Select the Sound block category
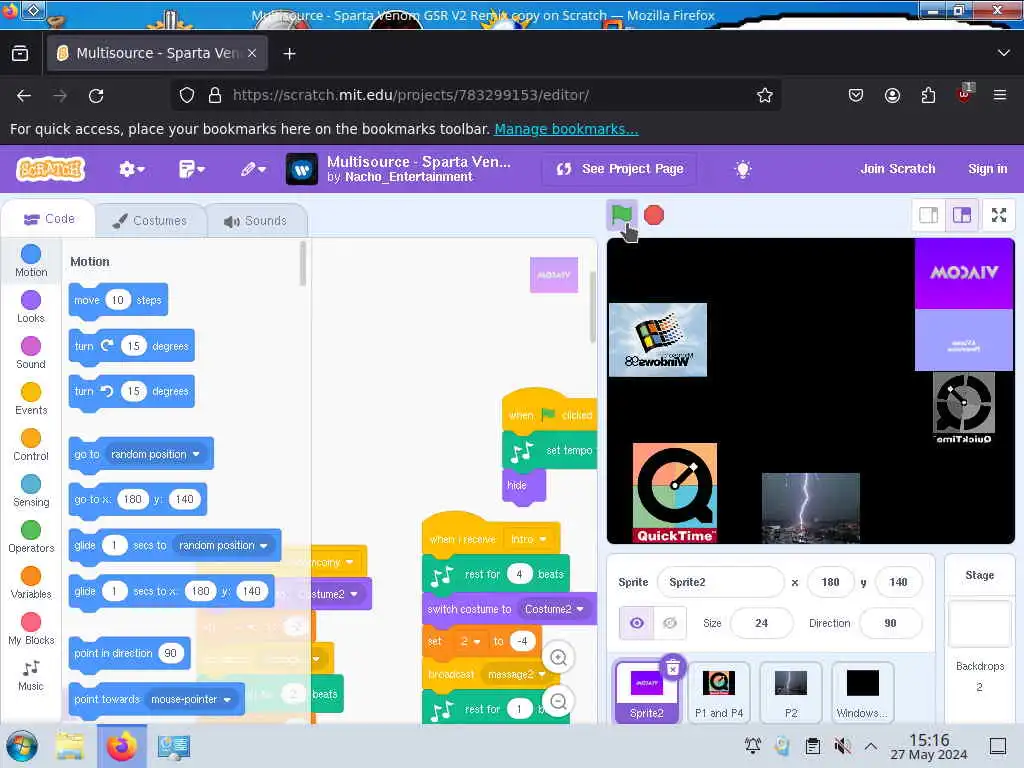The height and width of the screenshot is (768, 1024). pyautogui.click(x=31, y=353)
